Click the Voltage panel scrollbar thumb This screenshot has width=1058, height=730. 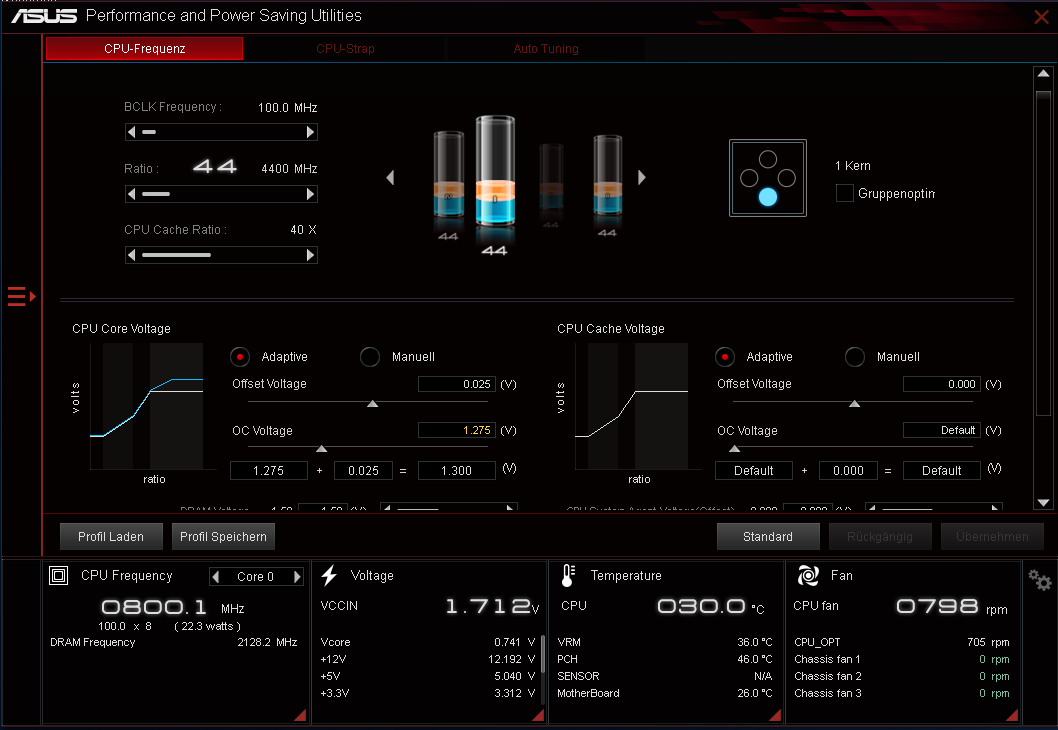pos(542,653)
